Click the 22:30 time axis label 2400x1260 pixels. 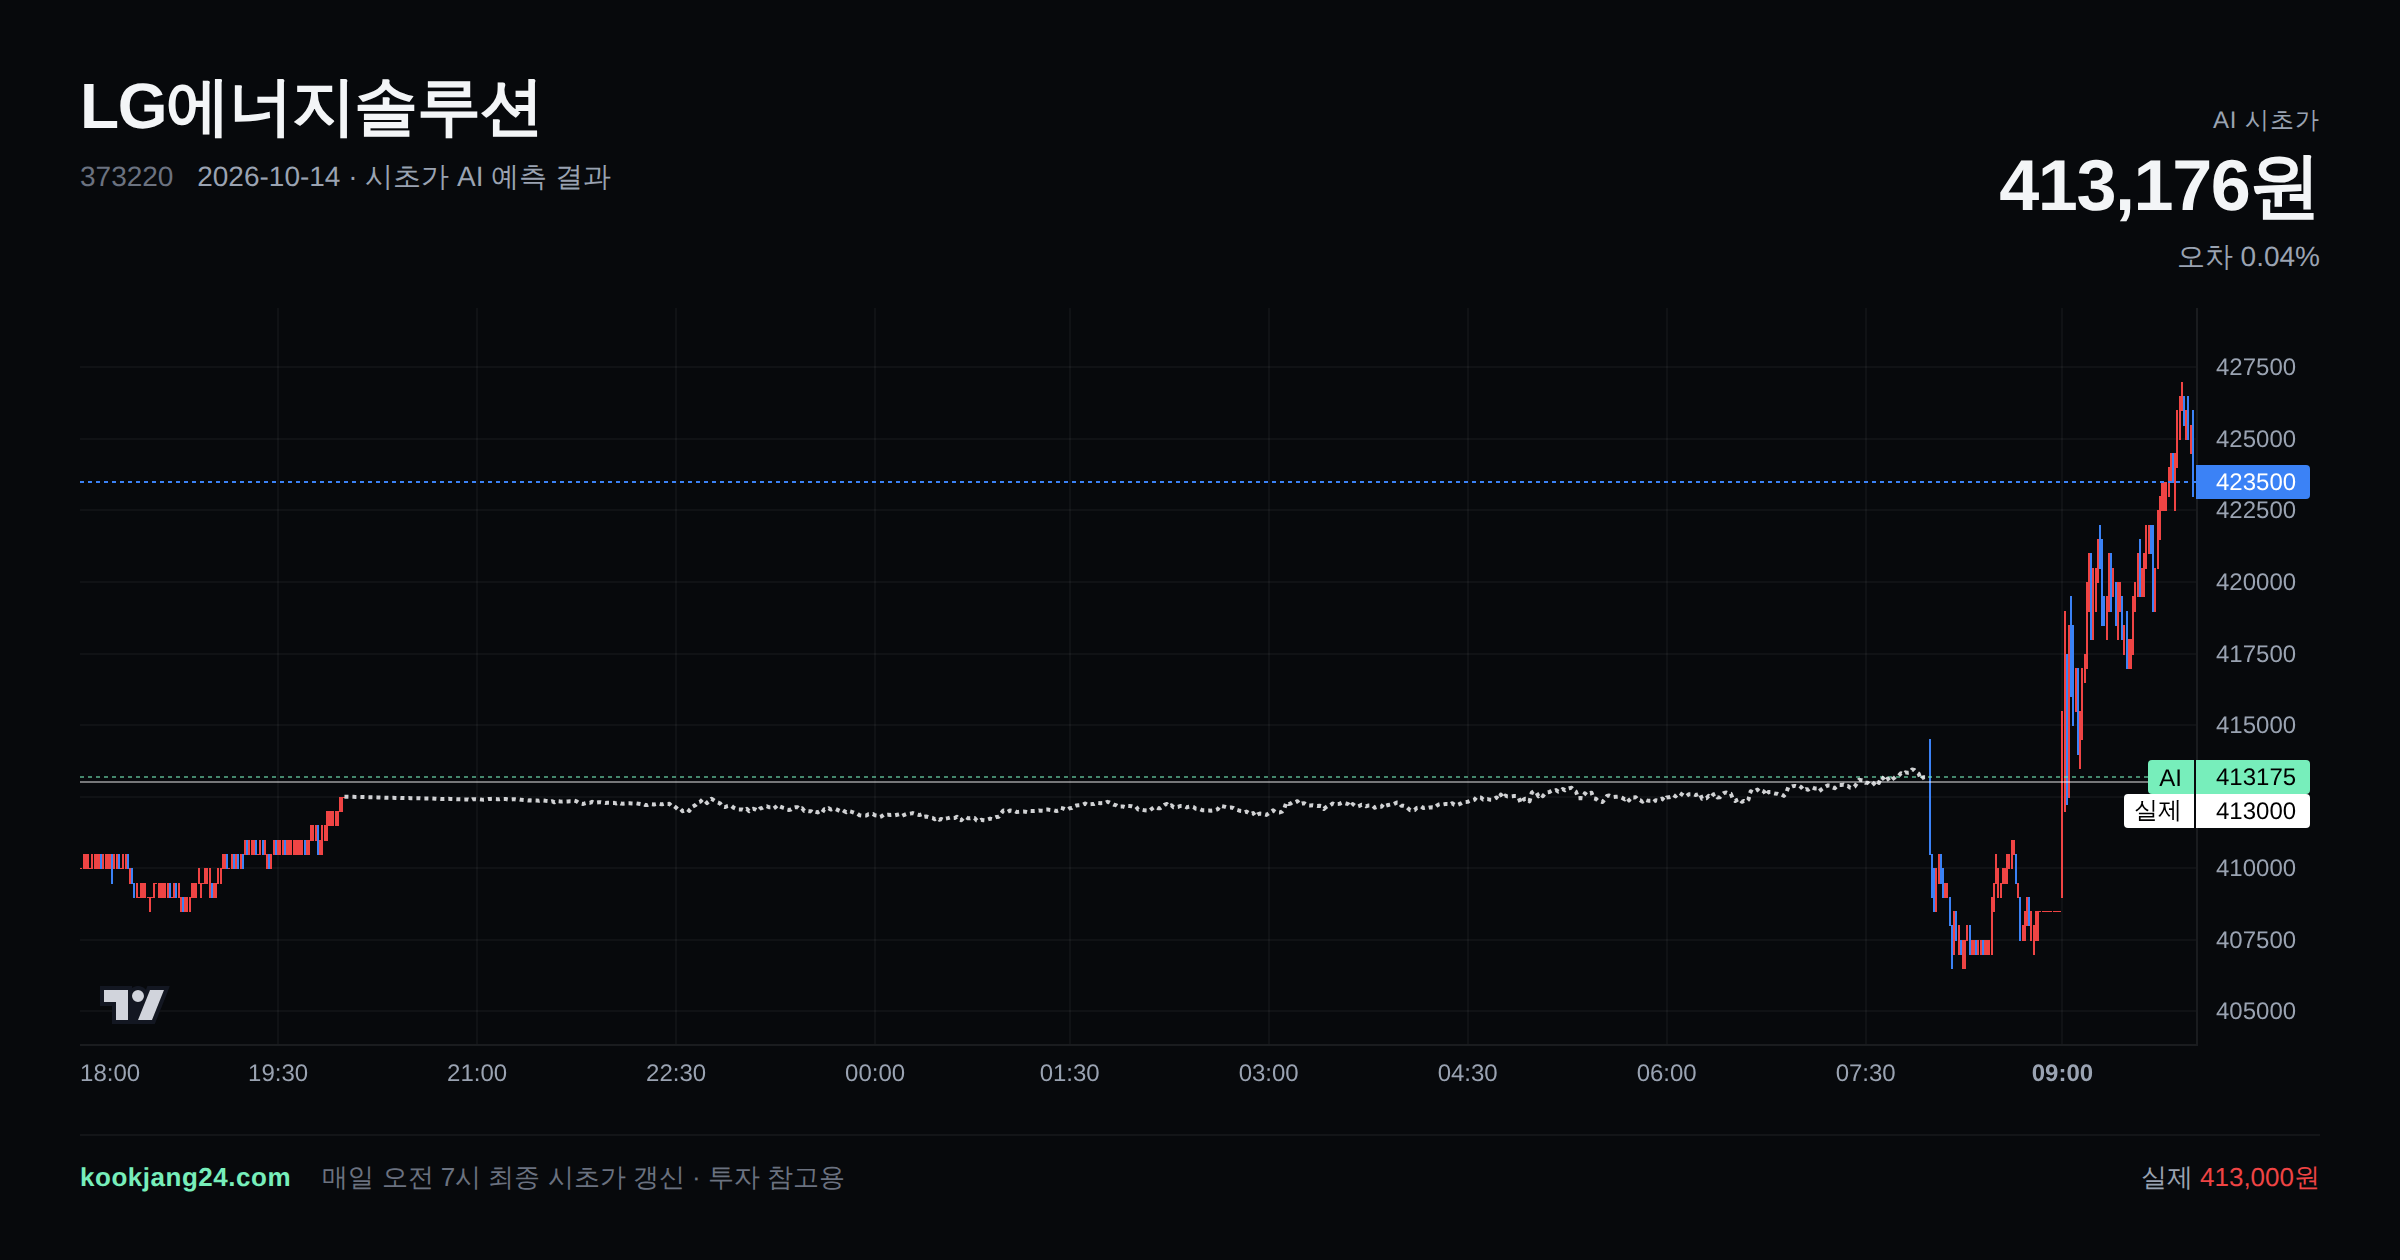676,1073
